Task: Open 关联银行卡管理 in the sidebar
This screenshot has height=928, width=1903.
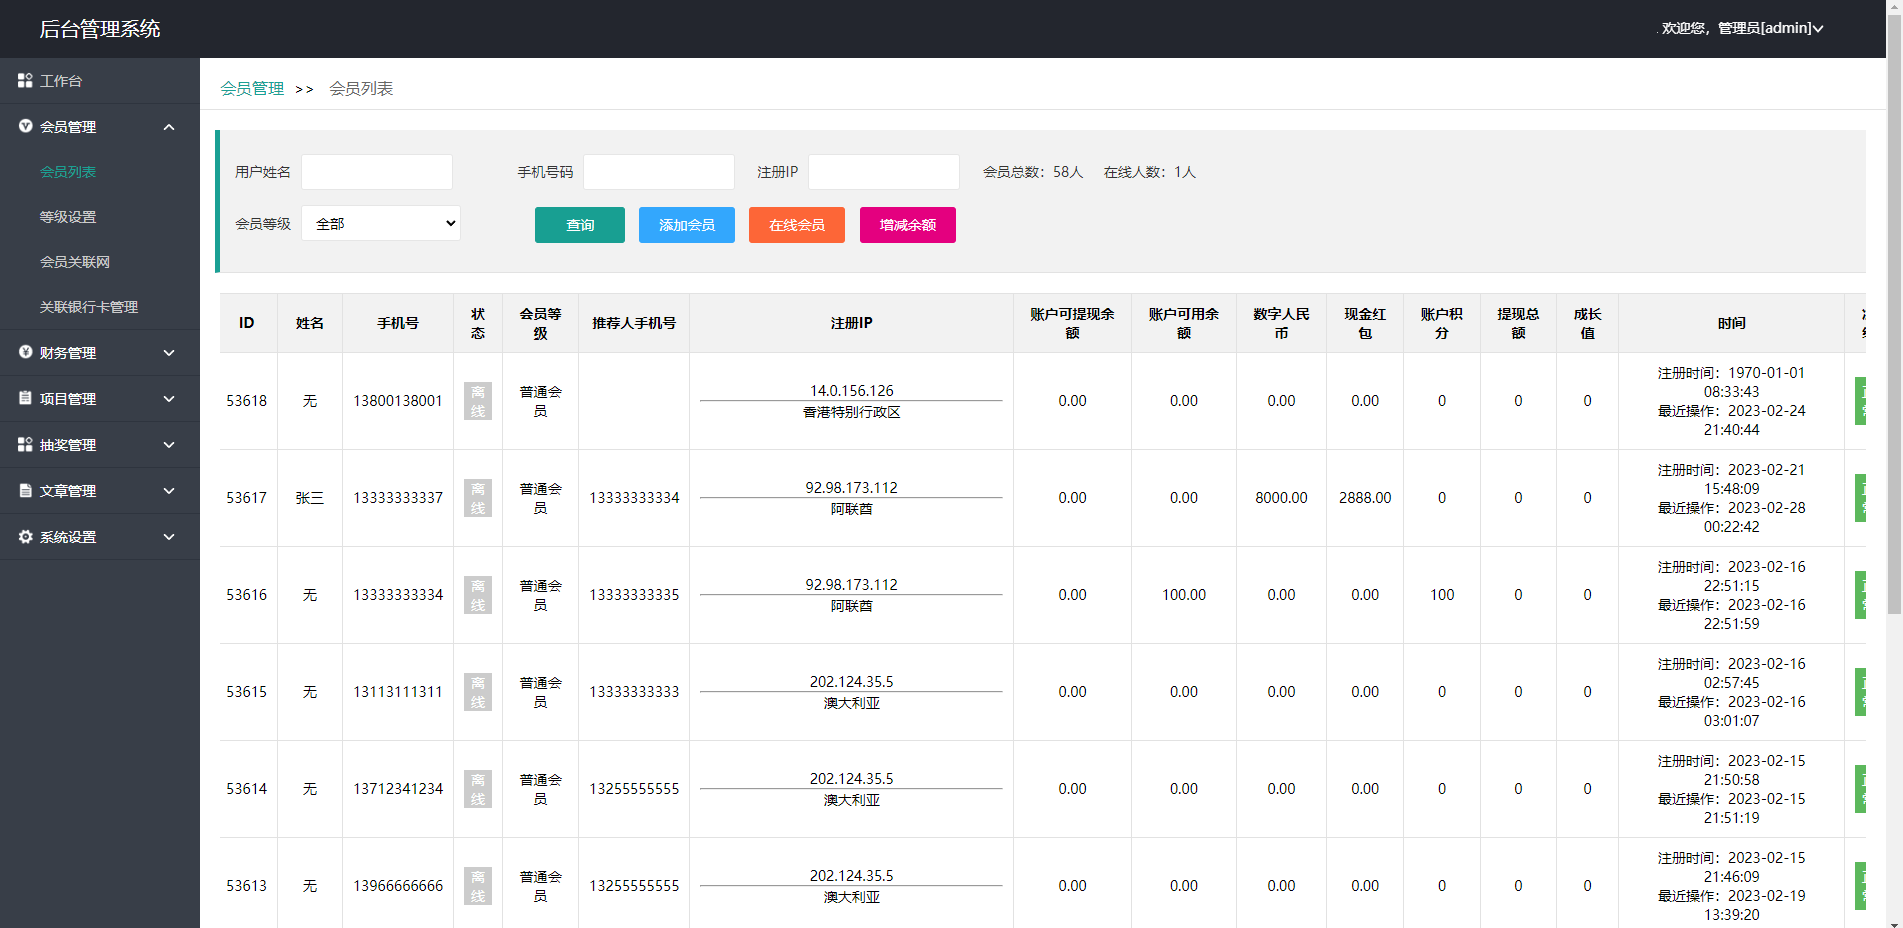Action: (89, 307)
